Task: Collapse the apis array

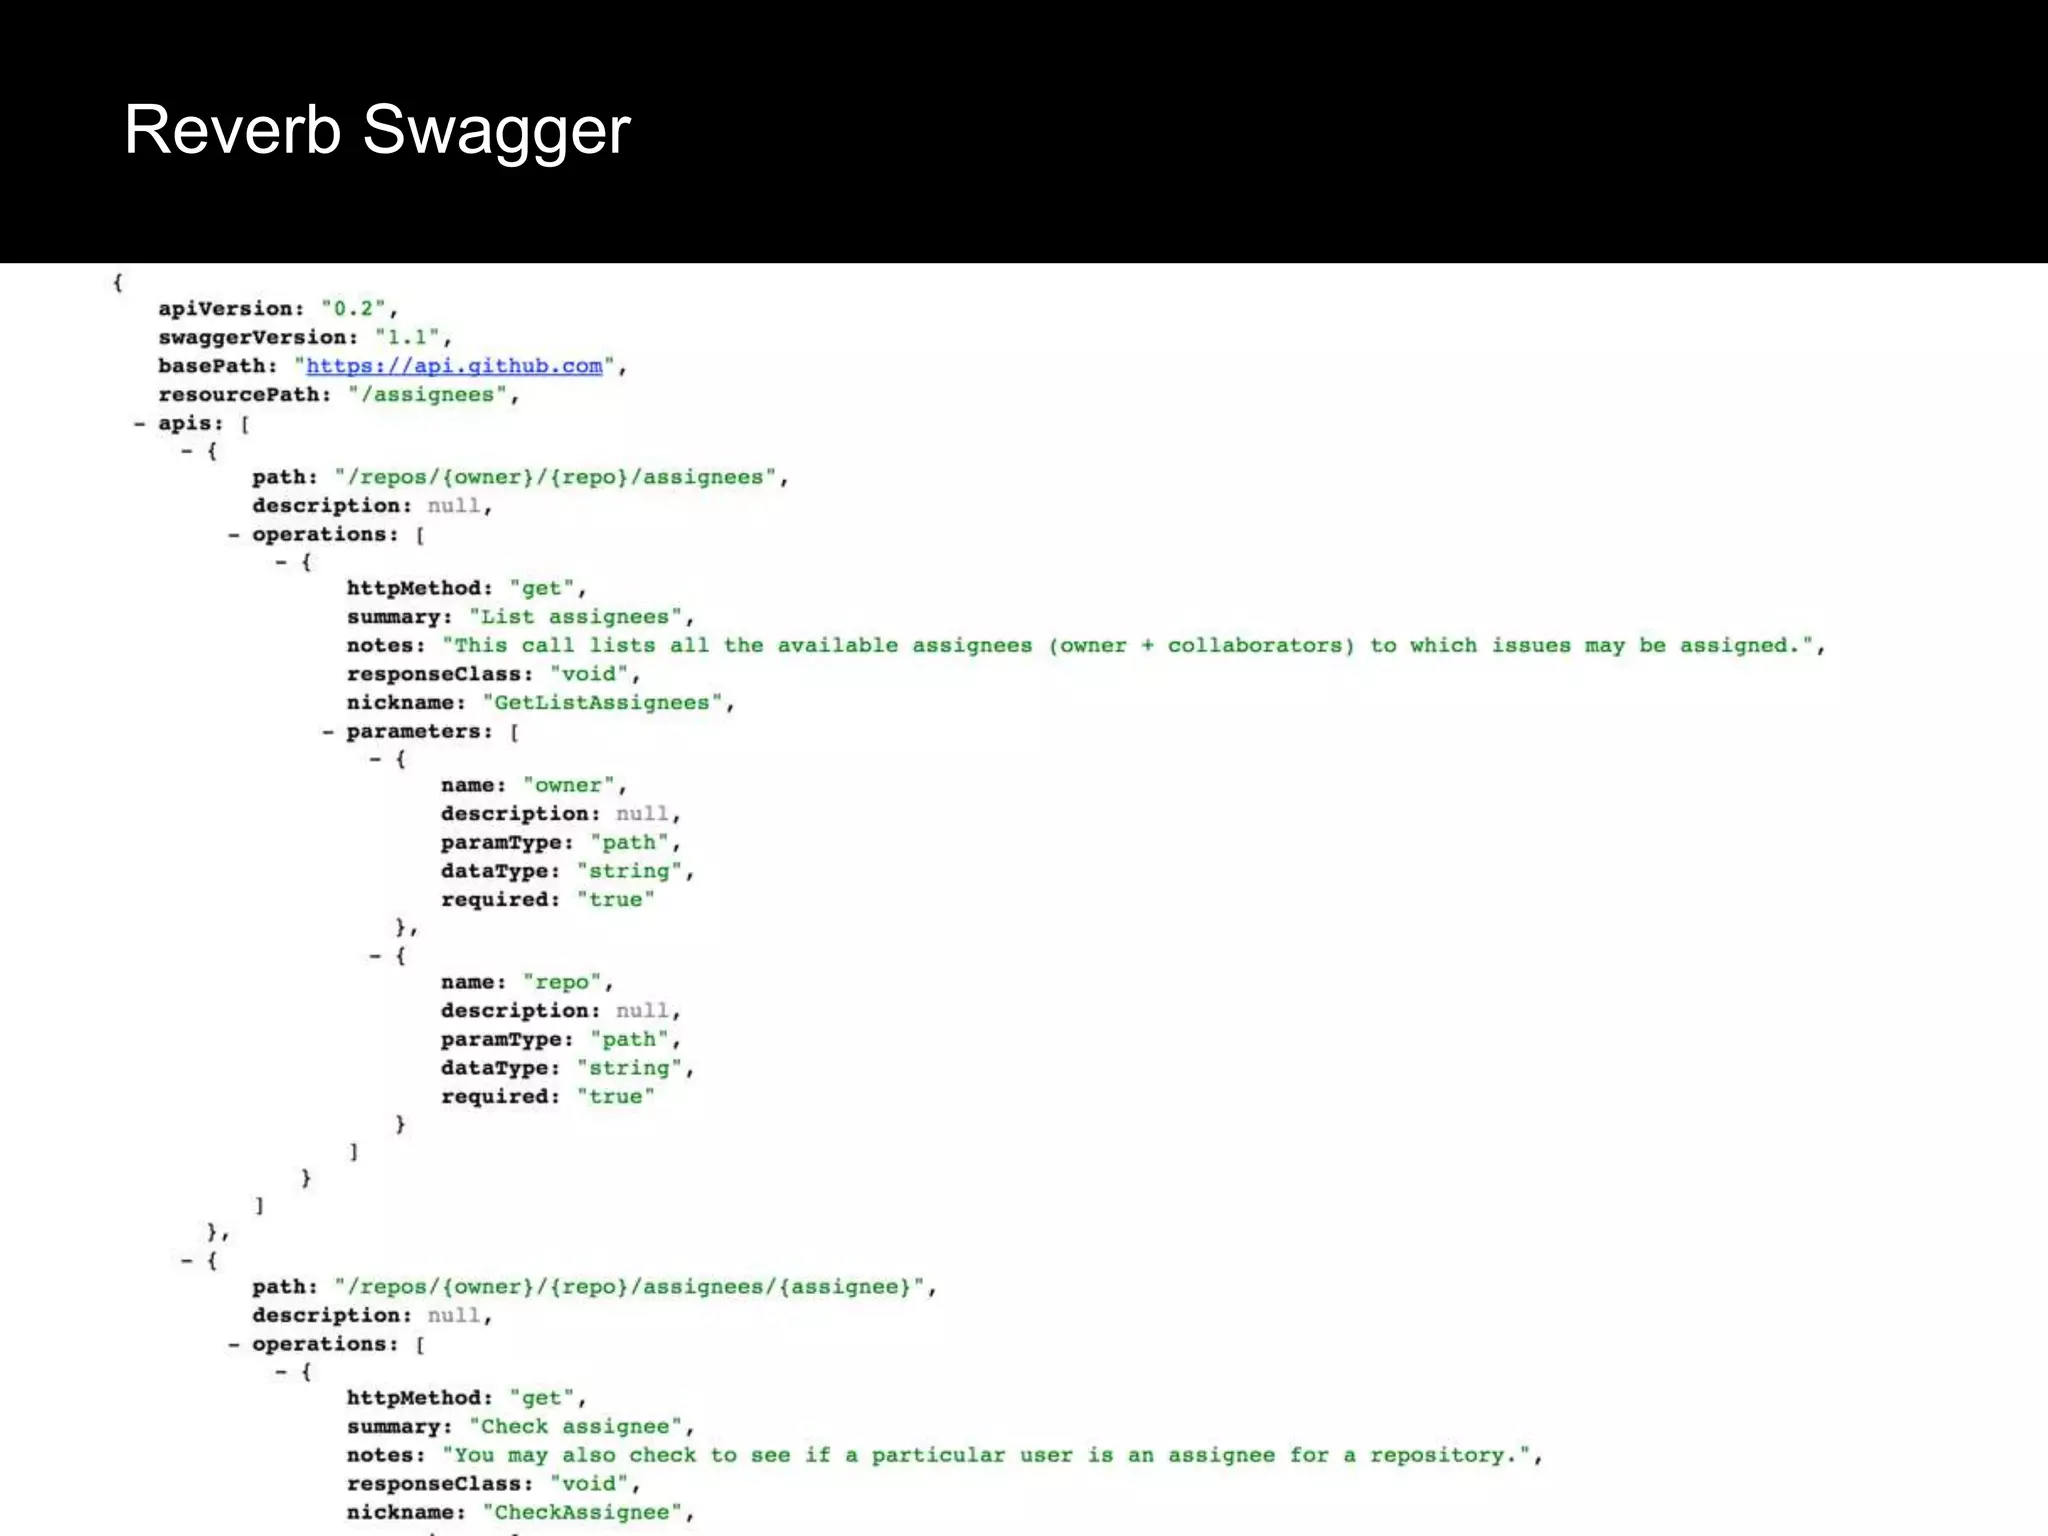Action: (x=140, y=424)
